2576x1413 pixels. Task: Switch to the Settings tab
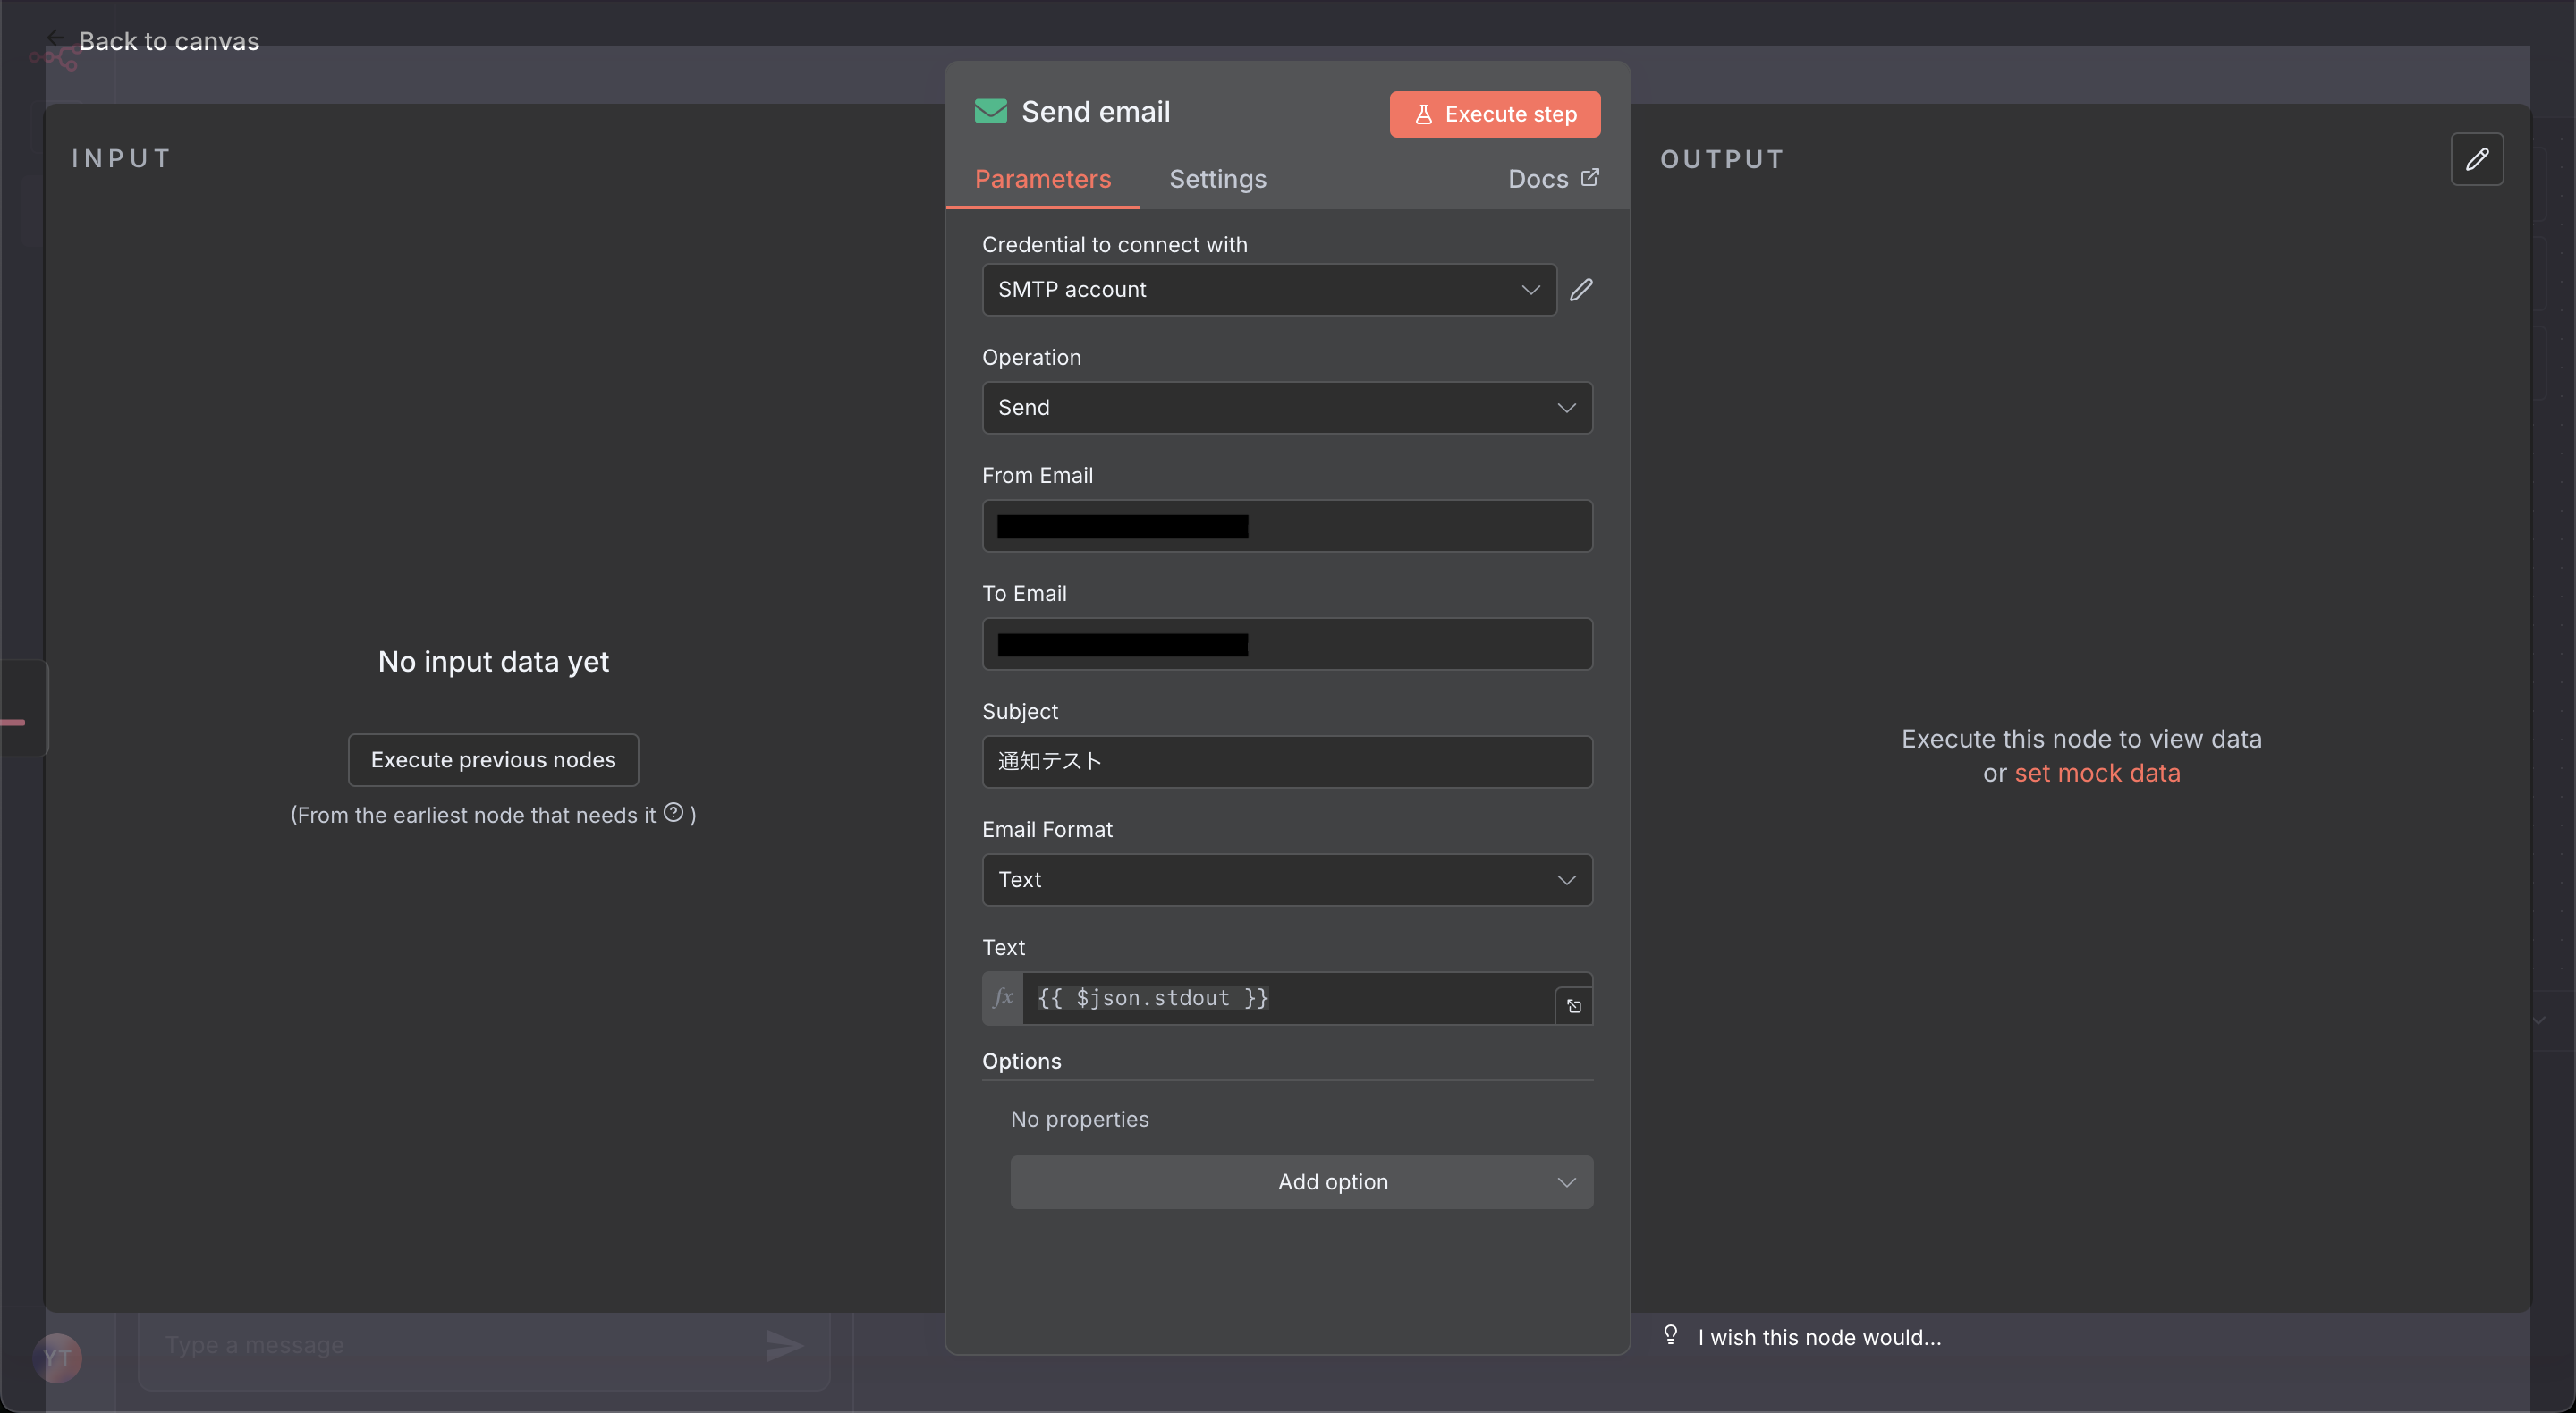coord(1217,179)
